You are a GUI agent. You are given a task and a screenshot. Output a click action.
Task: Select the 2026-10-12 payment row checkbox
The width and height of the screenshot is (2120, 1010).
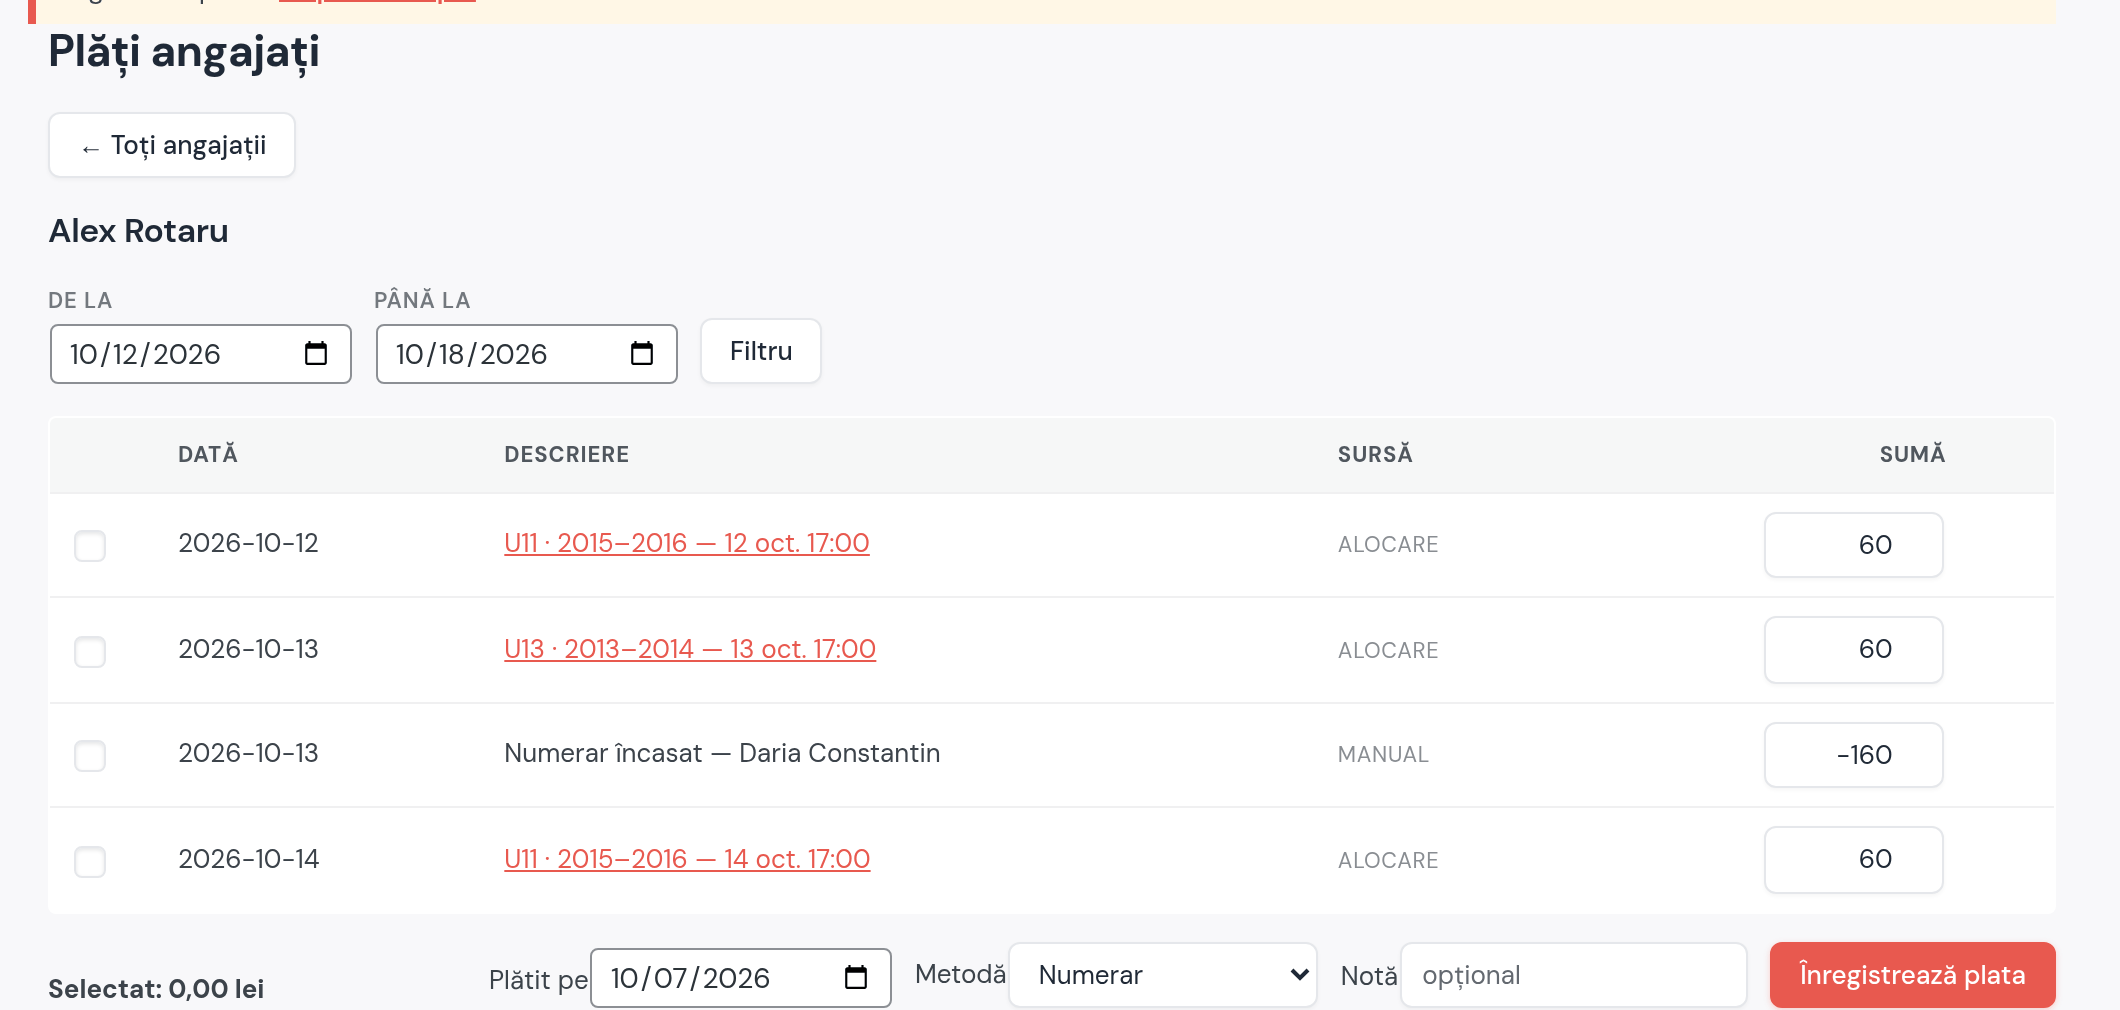click(90, 545)
